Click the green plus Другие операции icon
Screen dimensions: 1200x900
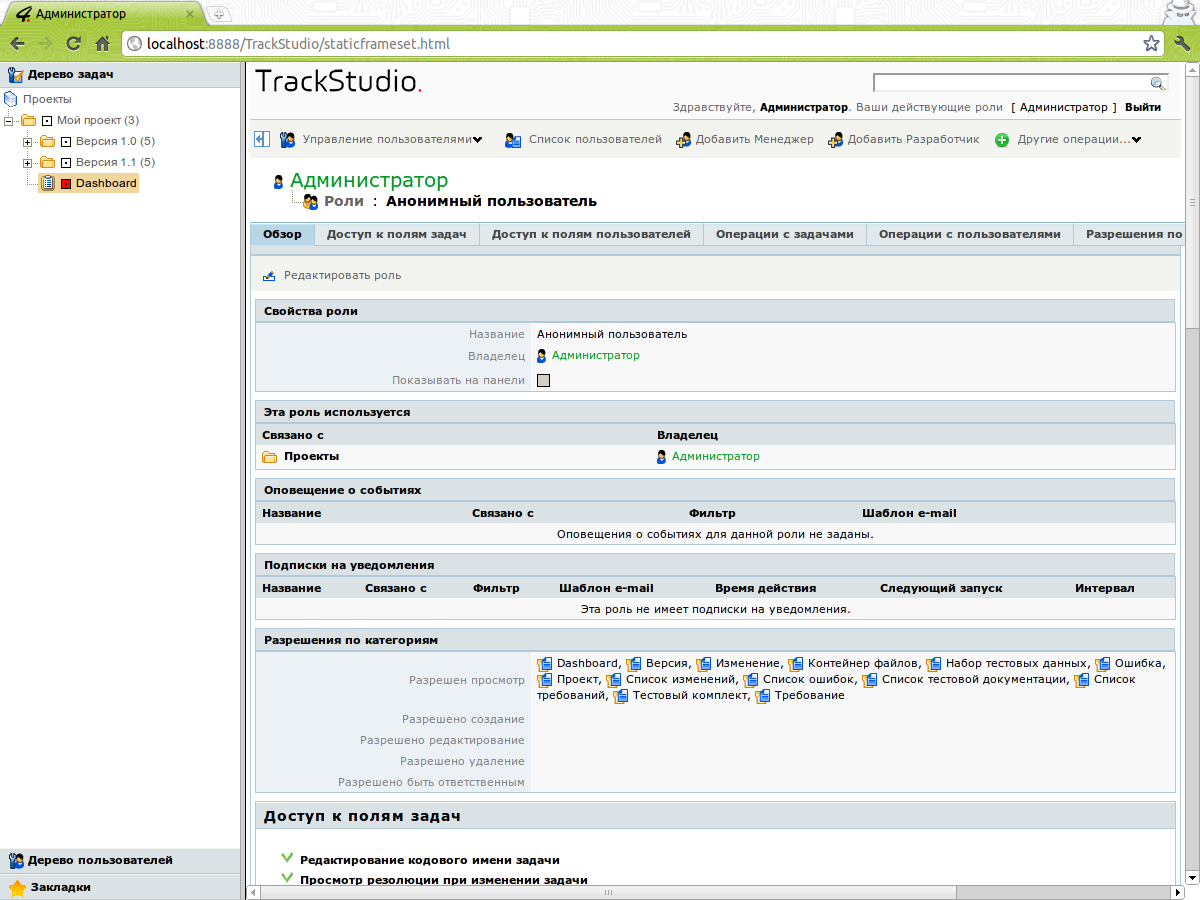[1002, 140]
